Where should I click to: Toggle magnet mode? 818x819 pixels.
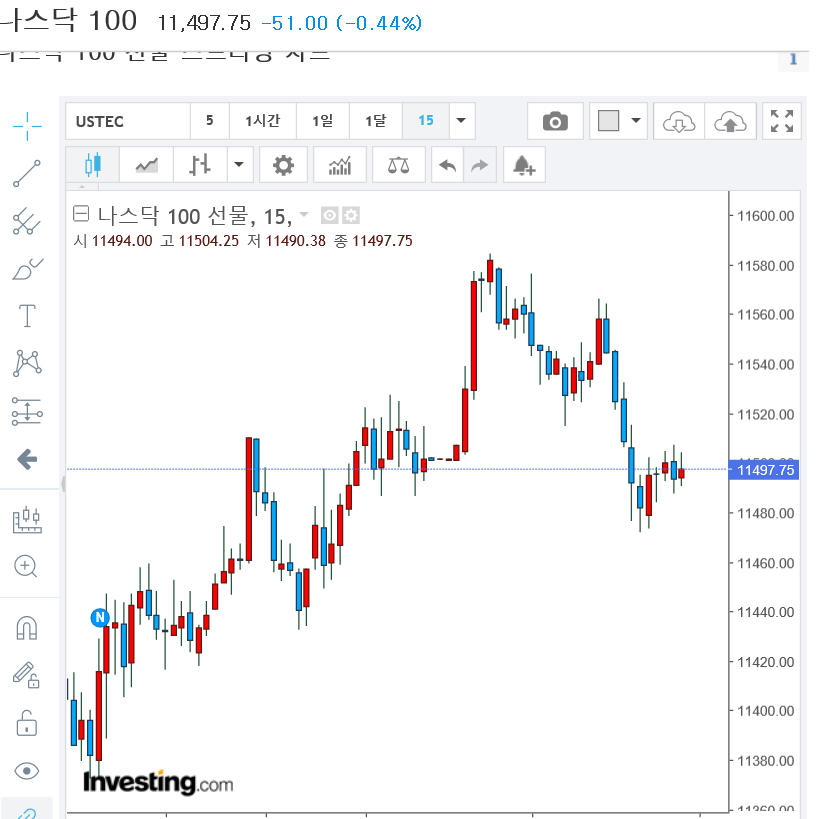(27, 628)
